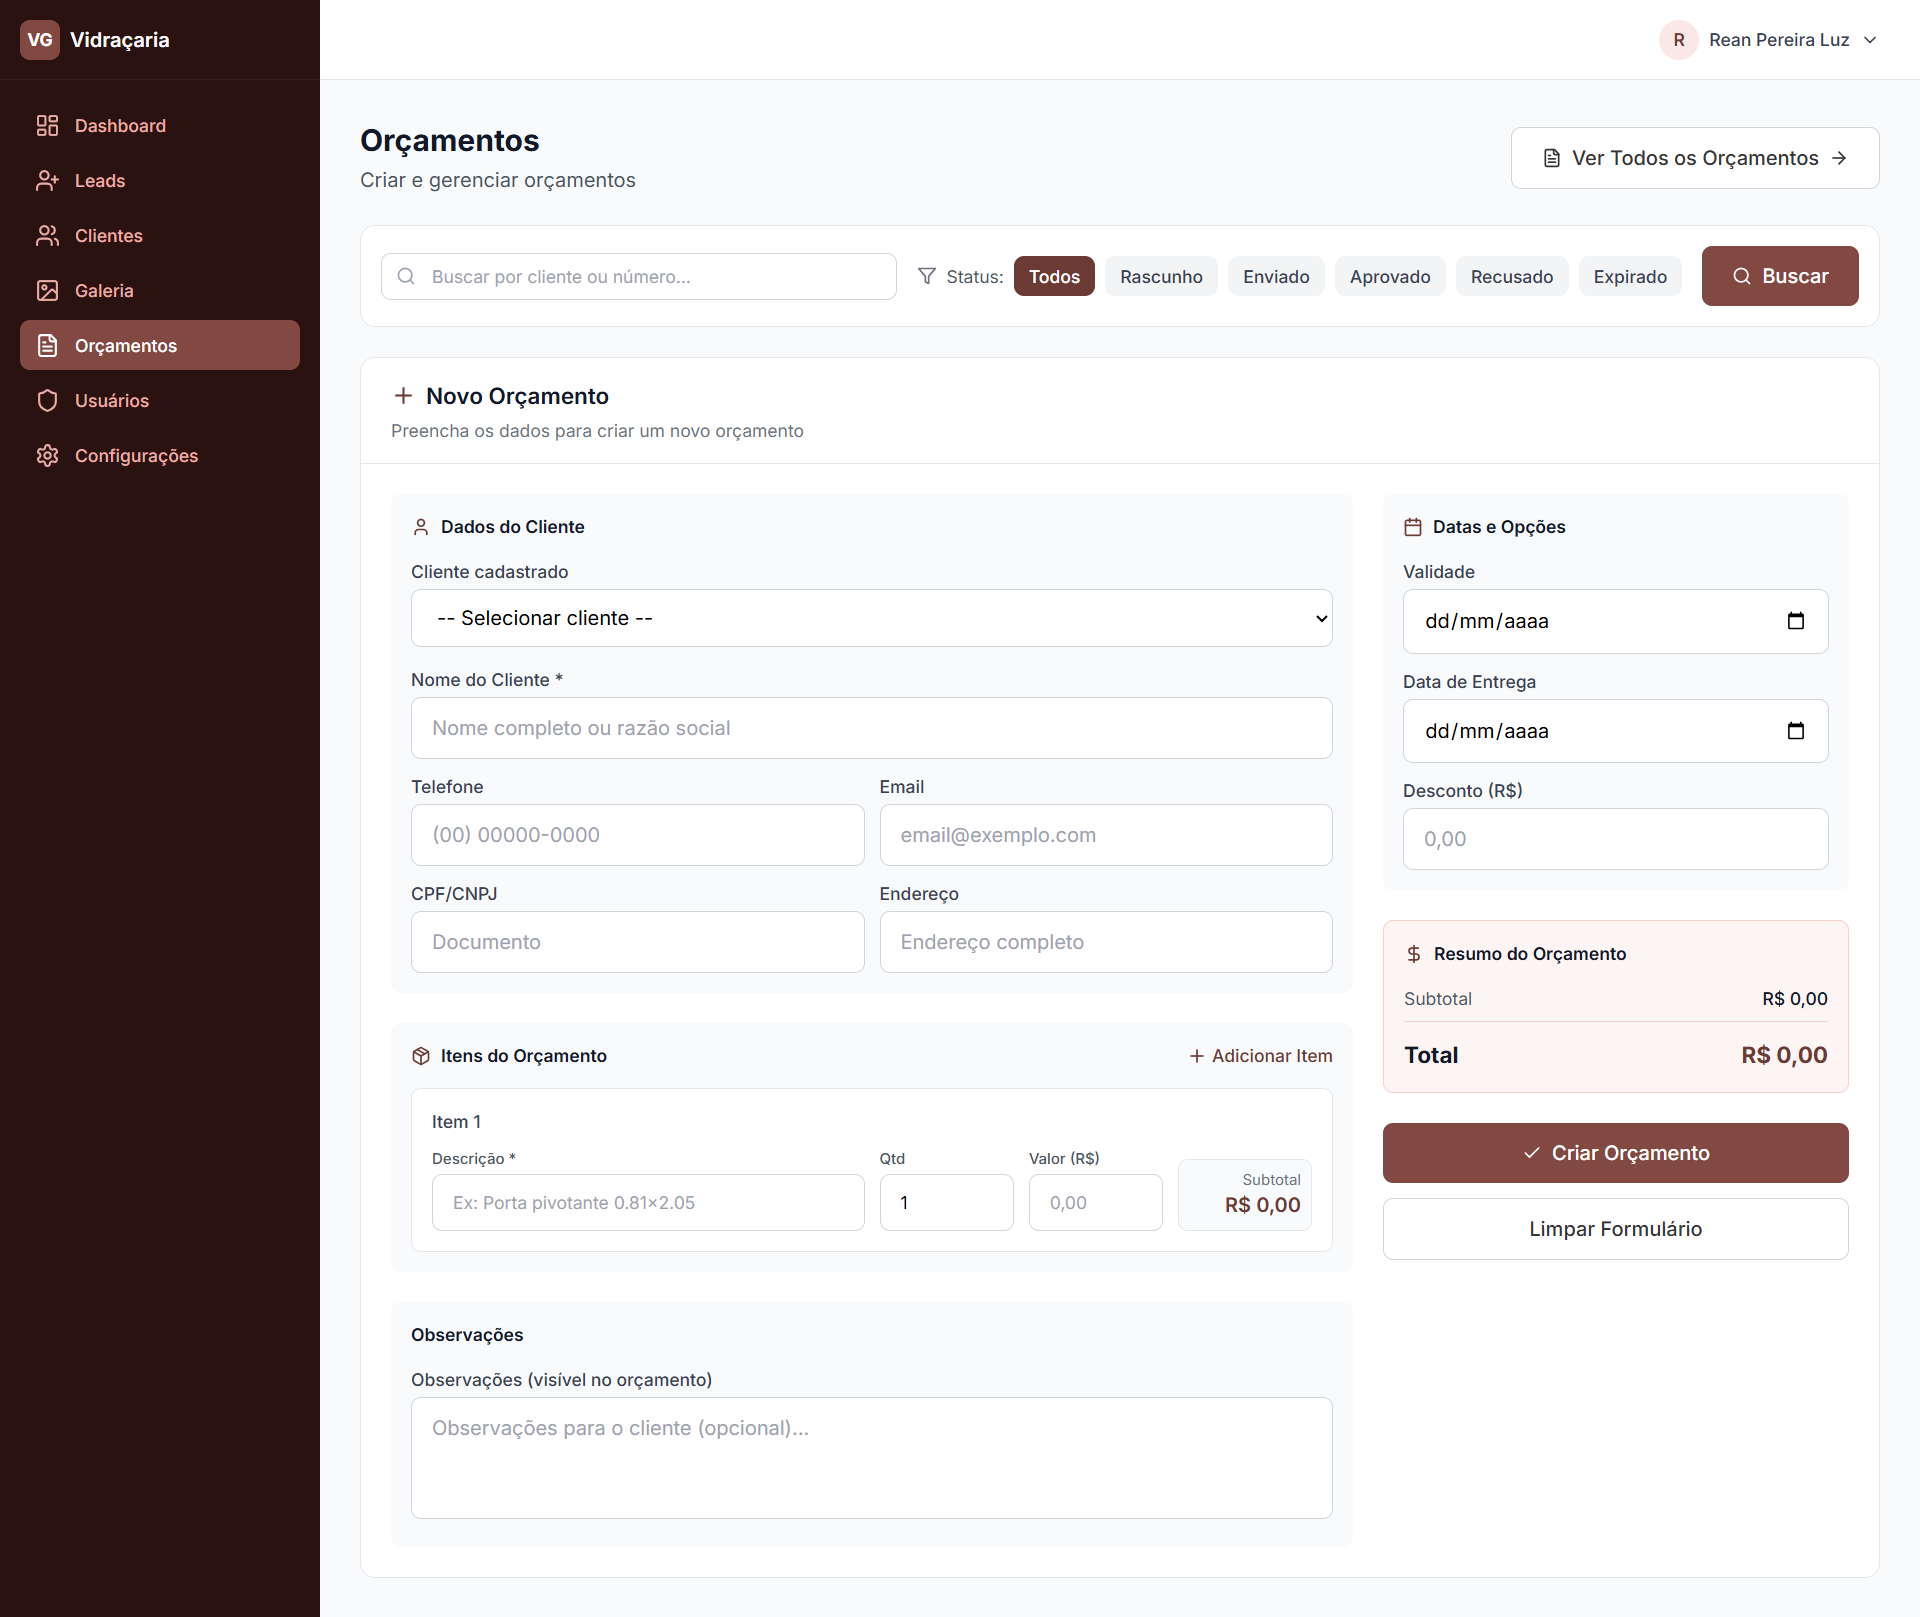Click the Usuários shield icon
This screenshot has width=1920, height=1617.
[x=47, y=400]
